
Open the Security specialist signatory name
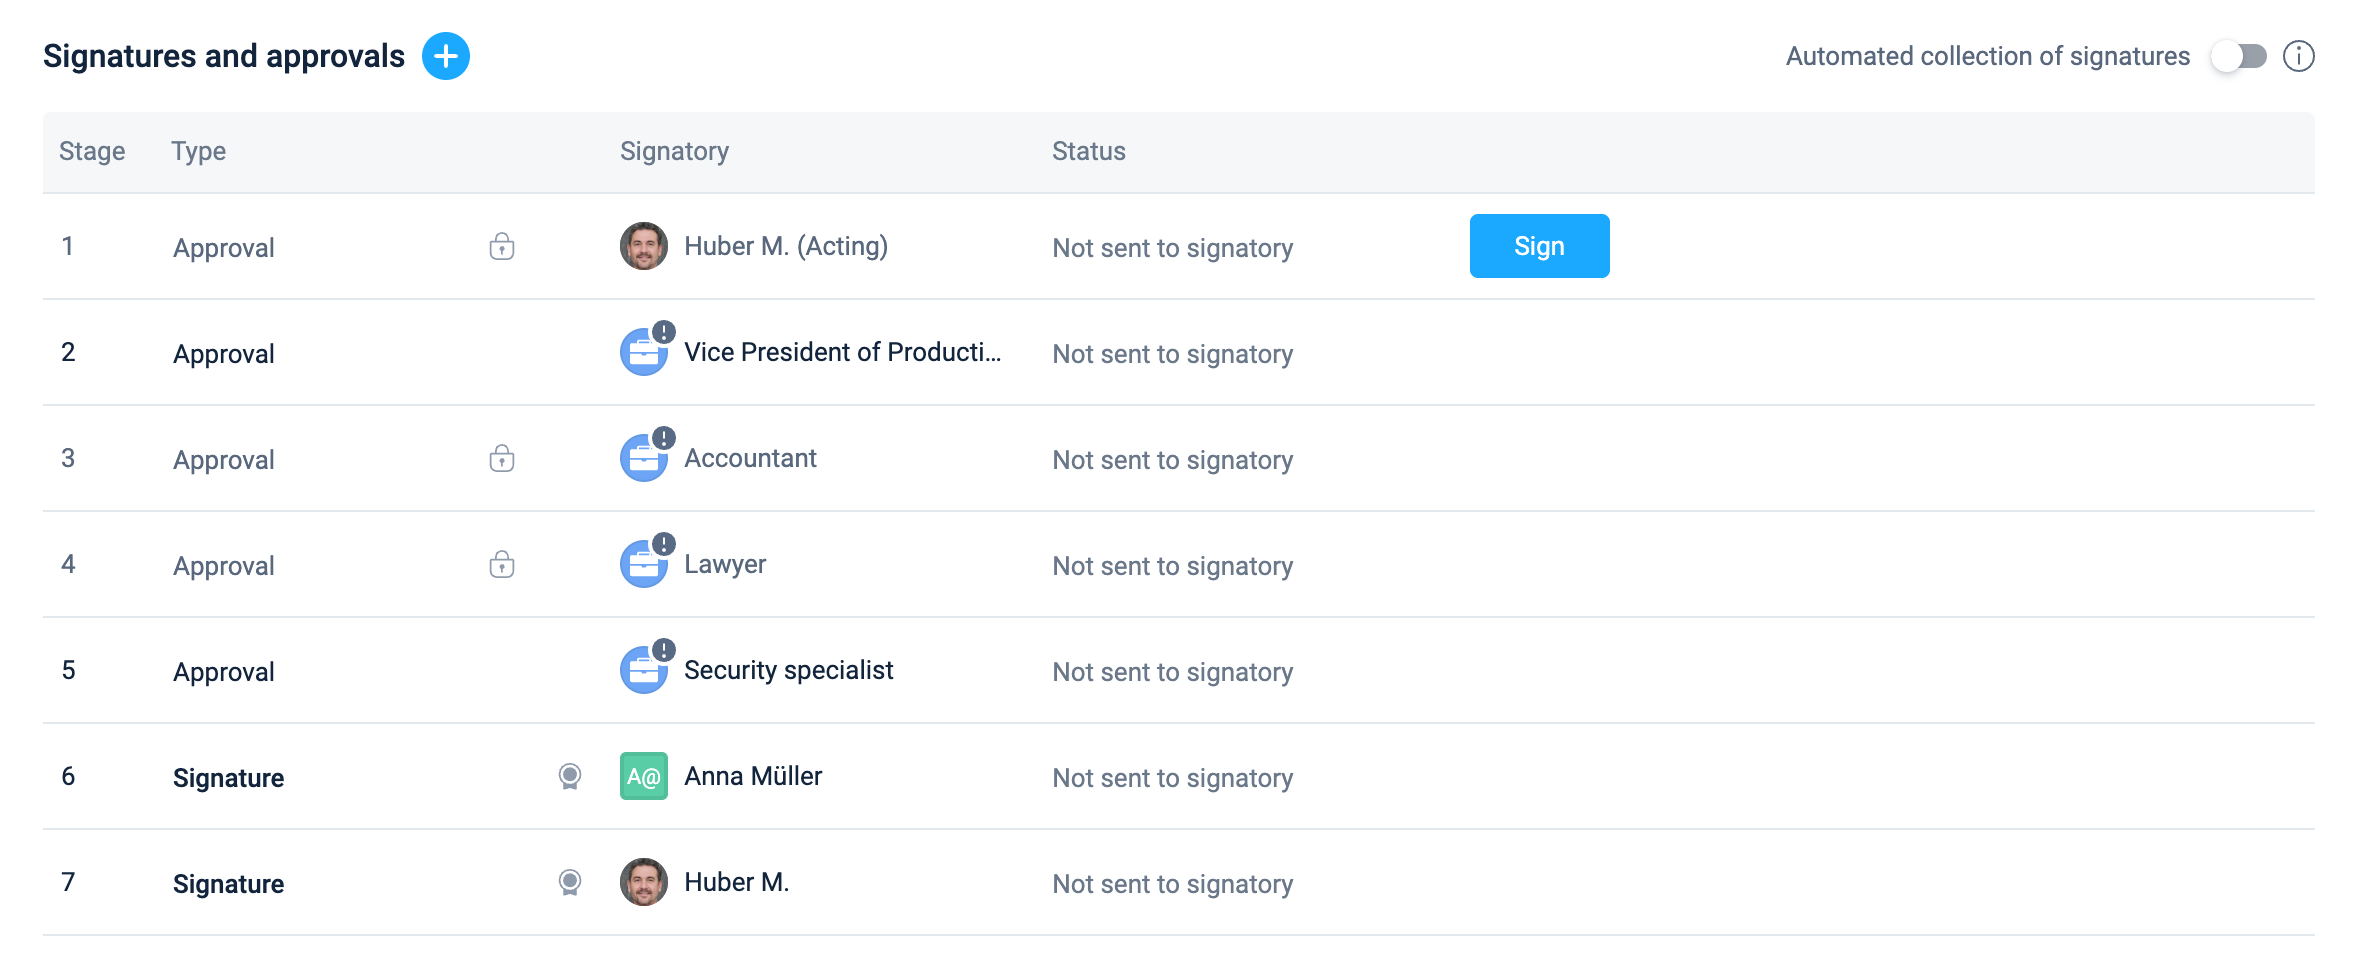[x=788, y=670]
